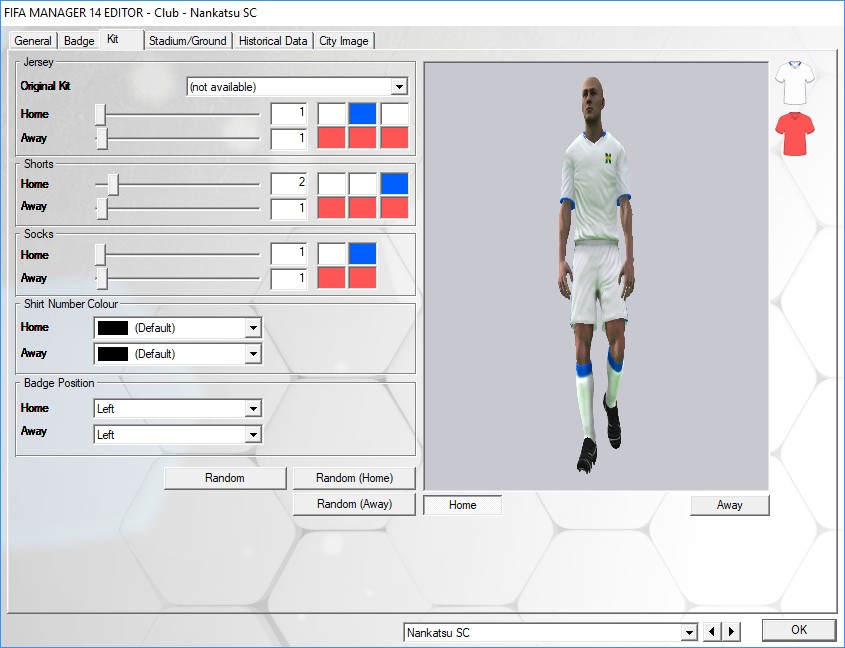The image size is (845, 648).
Task: Pick Socks Home white swatch
Action: pos(331,254)
